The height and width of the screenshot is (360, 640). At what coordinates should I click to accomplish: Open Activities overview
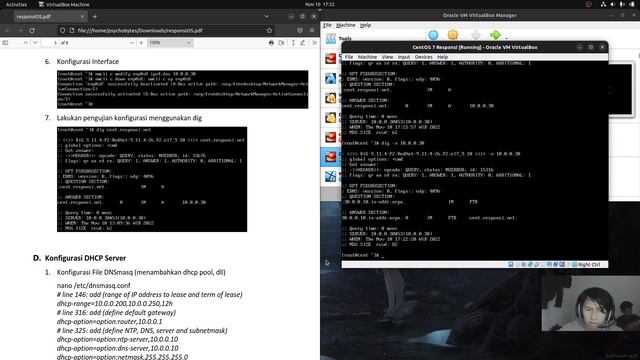click(16, 4)
